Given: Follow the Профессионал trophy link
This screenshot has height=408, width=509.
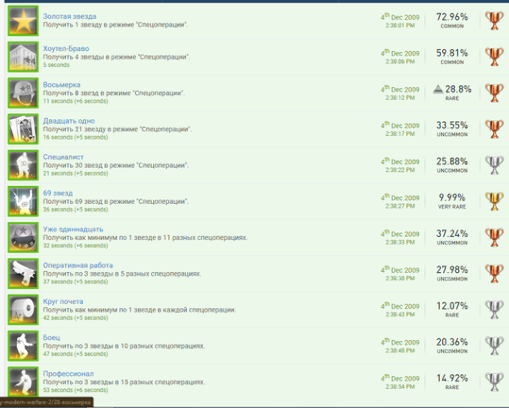Looking at the screenshot, I should [x=68, y=374].
